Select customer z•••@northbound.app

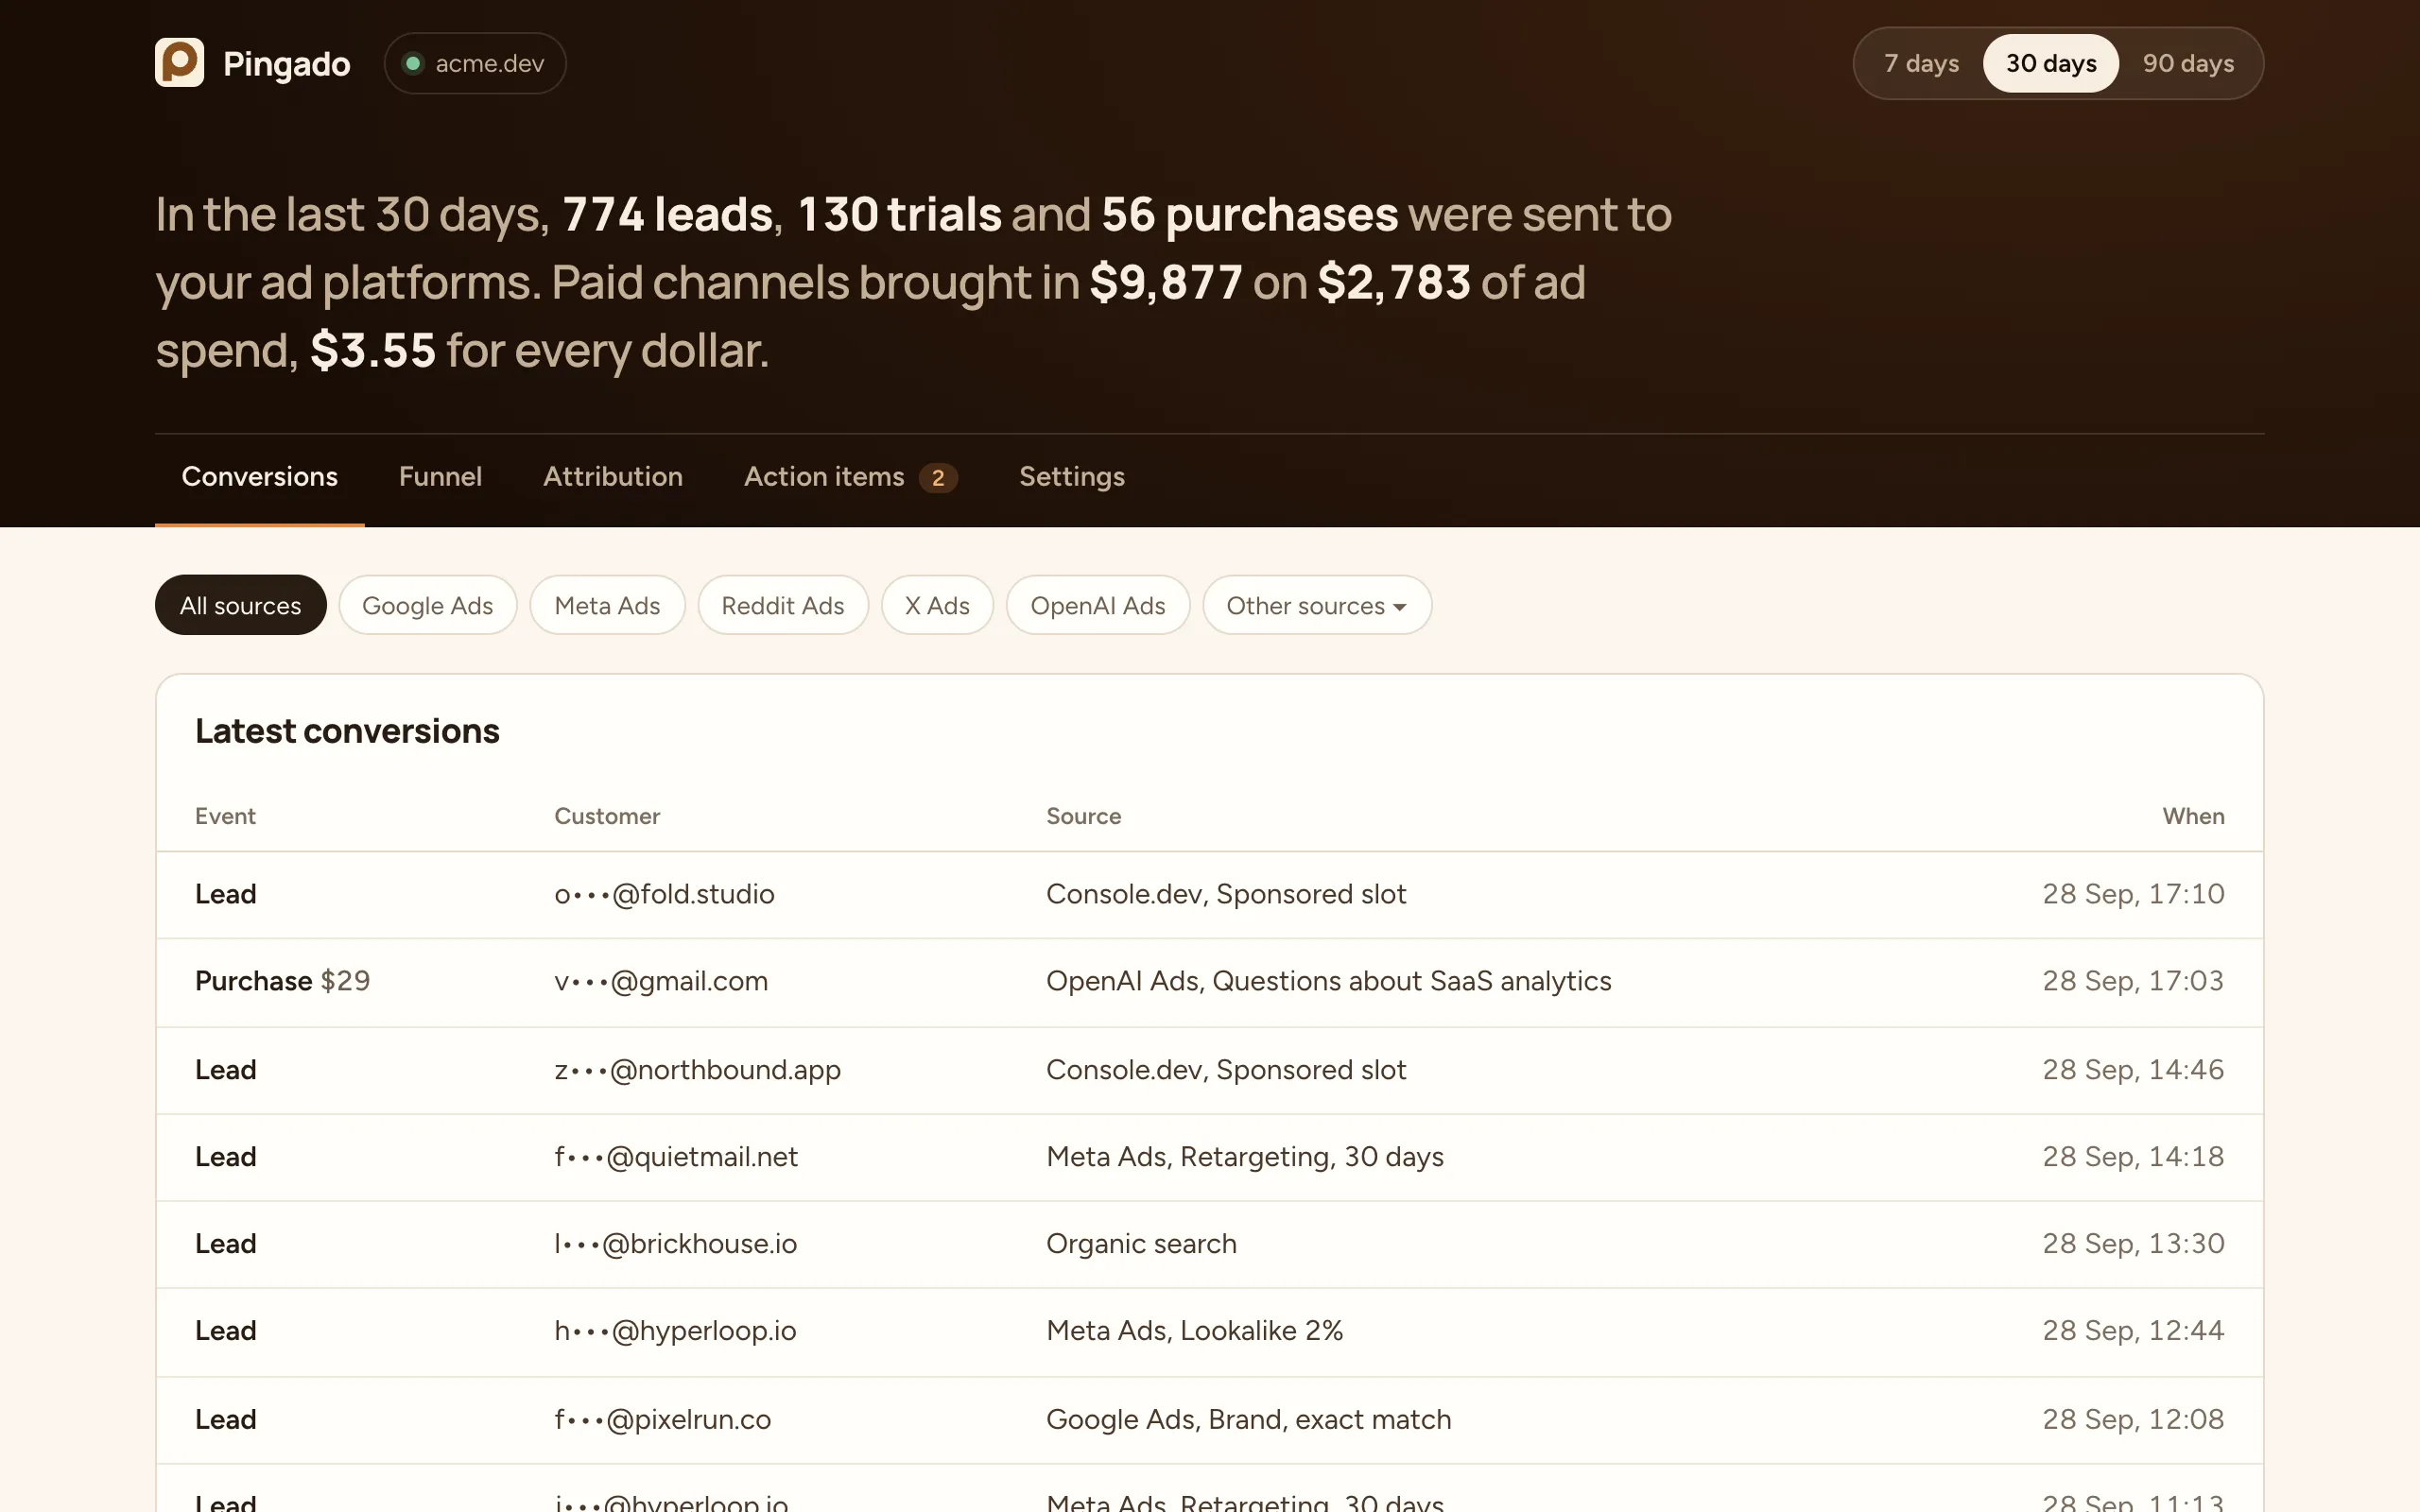point(698,1070)
